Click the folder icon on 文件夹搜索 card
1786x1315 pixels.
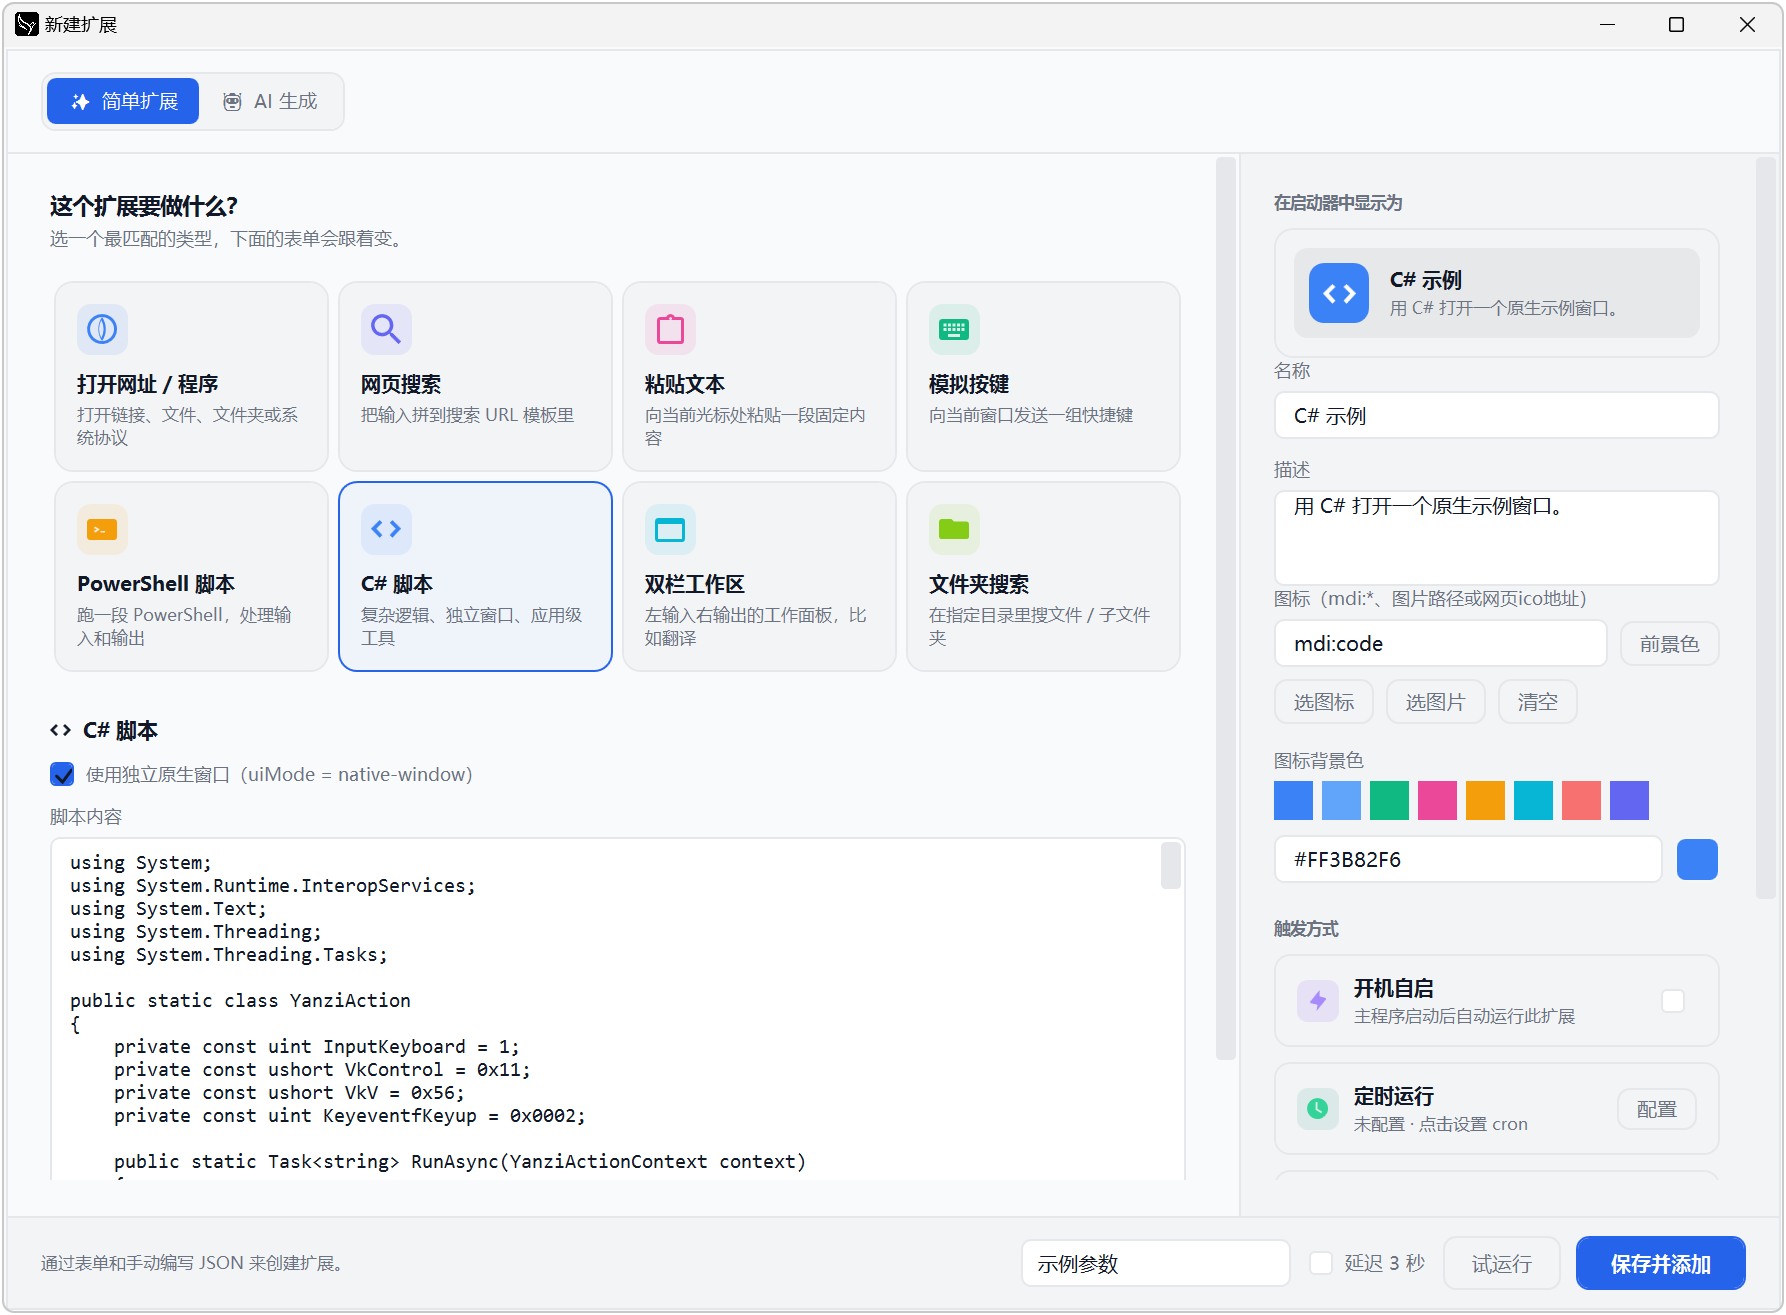pyautogui.click(x=954, y=529)
